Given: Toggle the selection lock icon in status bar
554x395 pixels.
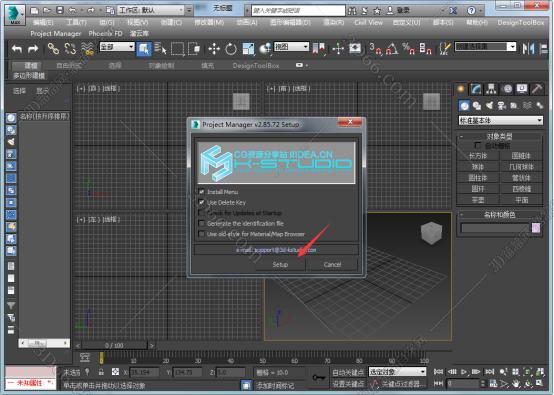Looking at the screenshot, I should tap(101, 372).
